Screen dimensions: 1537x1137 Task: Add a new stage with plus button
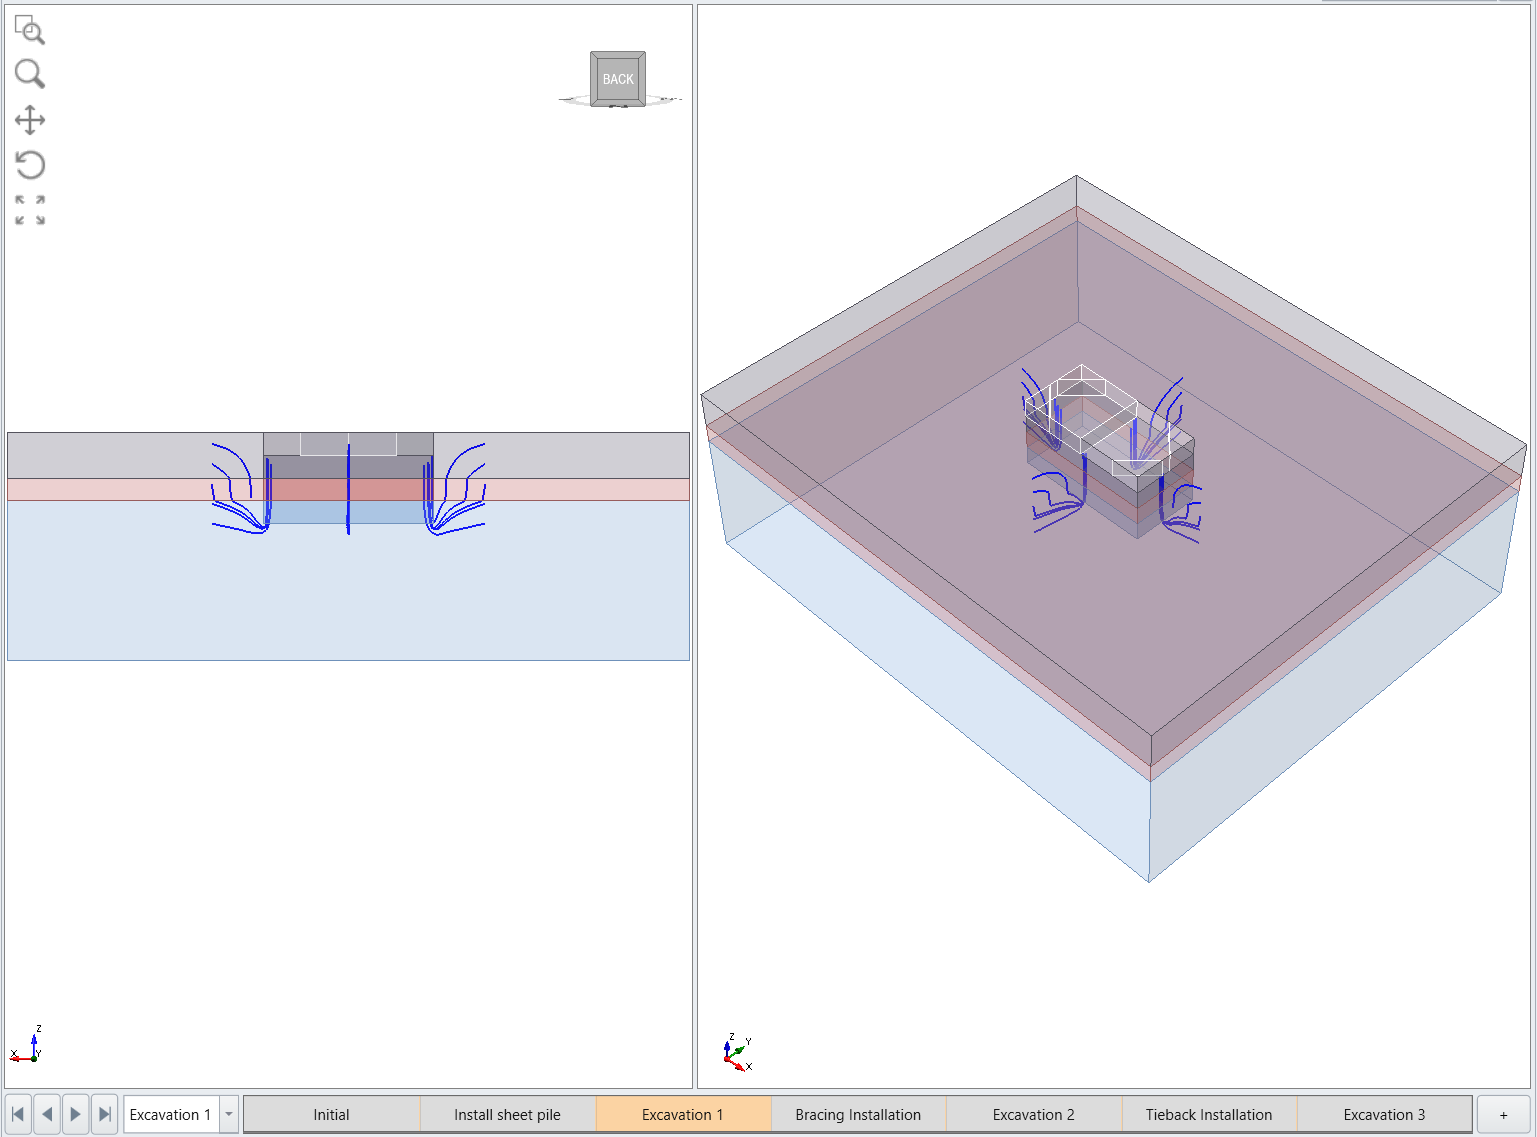coord(1503,1114)
